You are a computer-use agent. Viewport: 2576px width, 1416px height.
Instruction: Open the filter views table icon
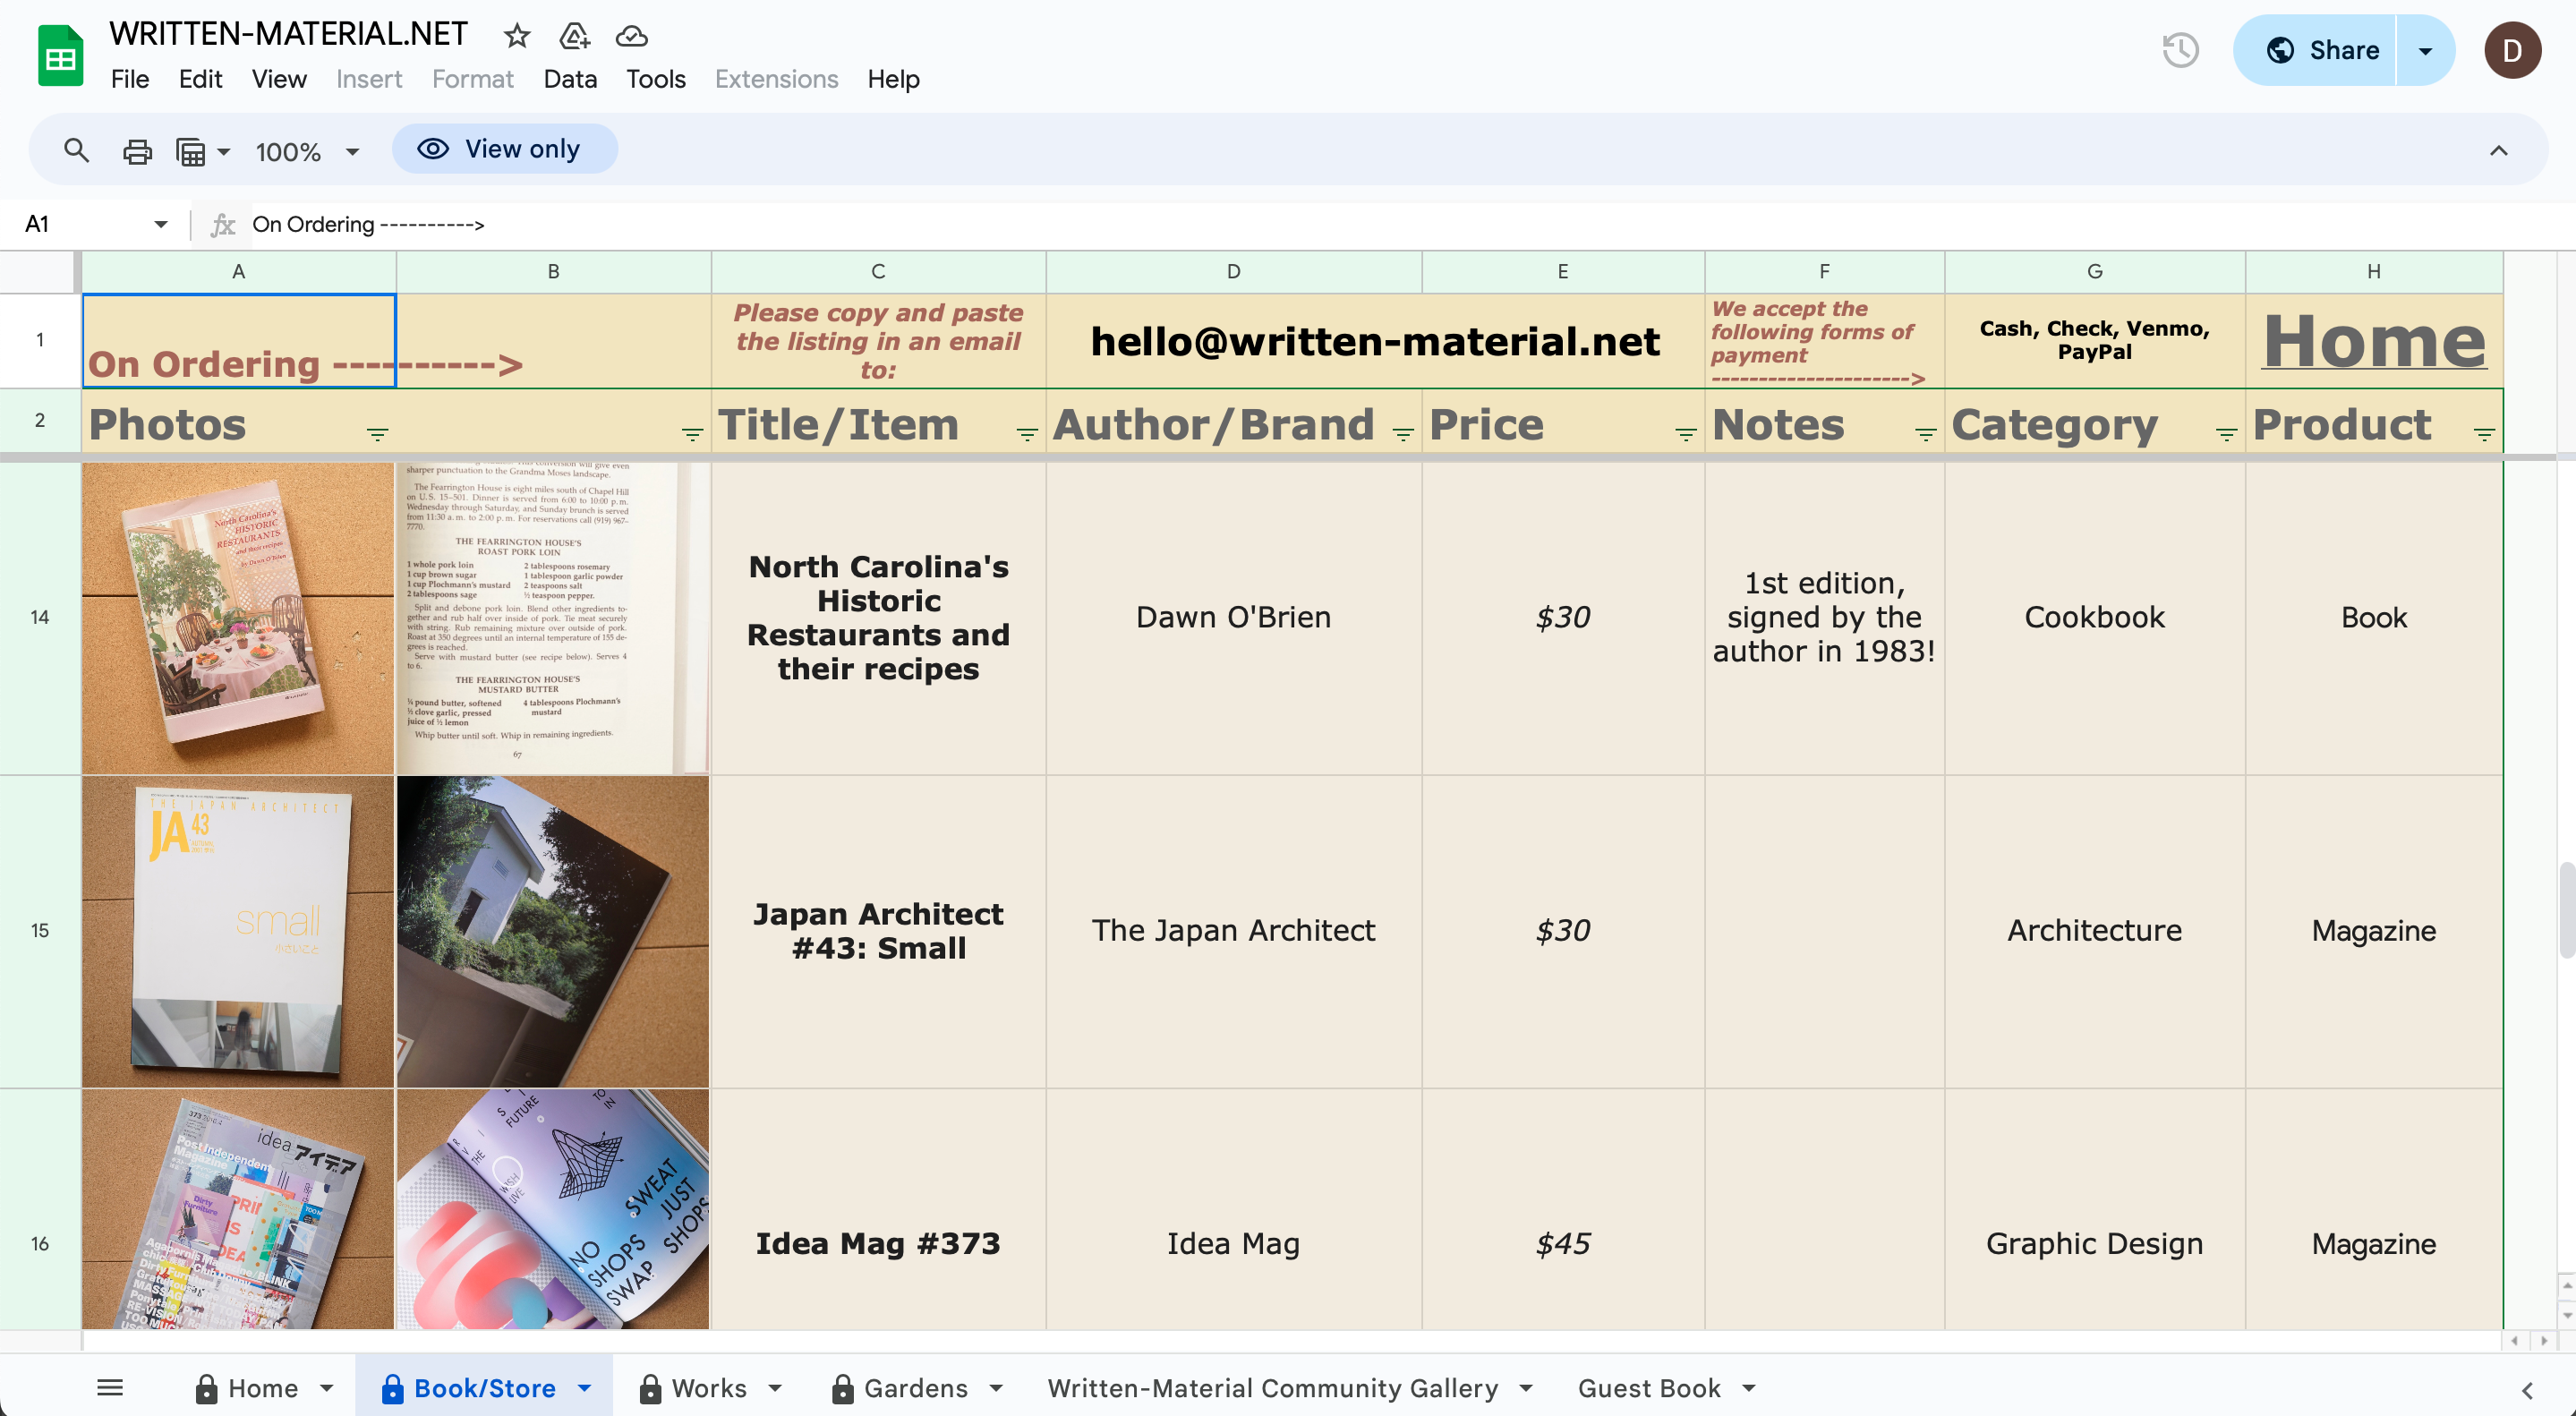click(191, 151)
